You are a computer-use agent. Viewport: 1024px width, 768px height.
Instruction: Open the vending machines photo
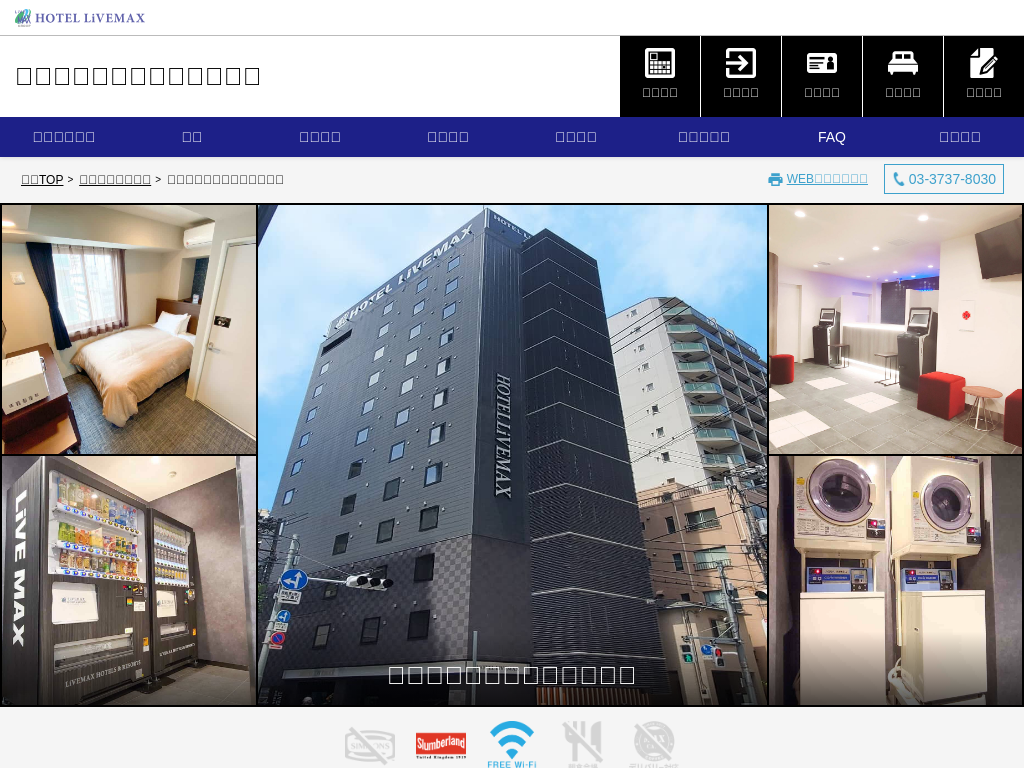point(129,580)
